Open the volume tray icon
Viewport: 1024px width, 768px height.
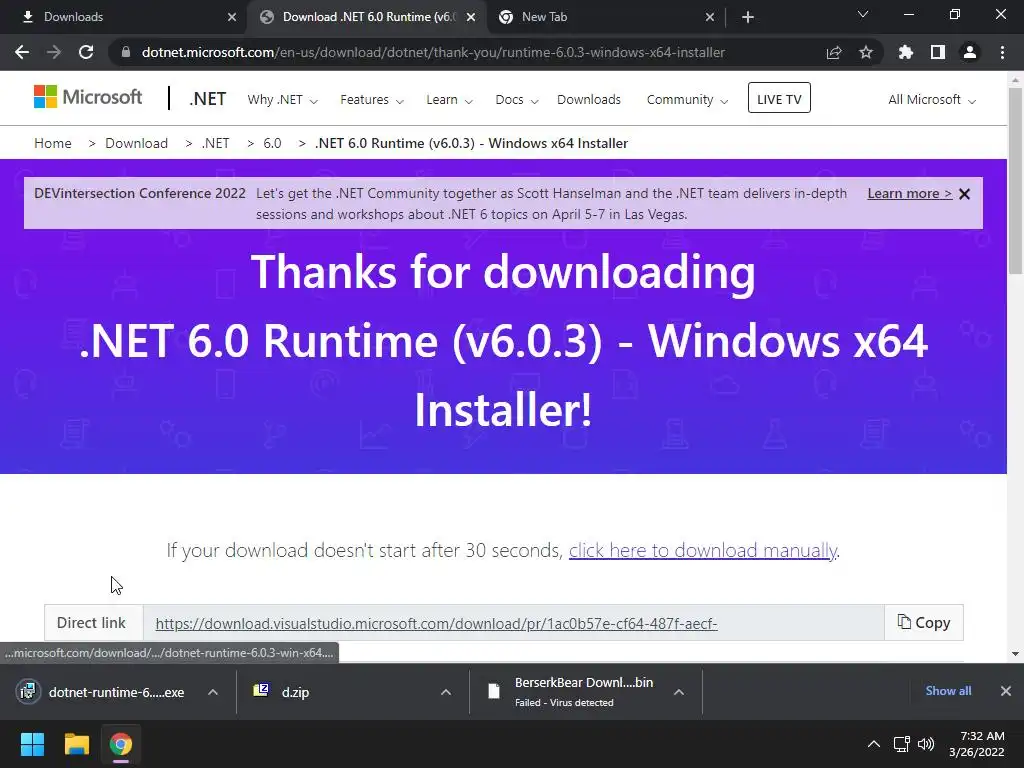[926, 744]
